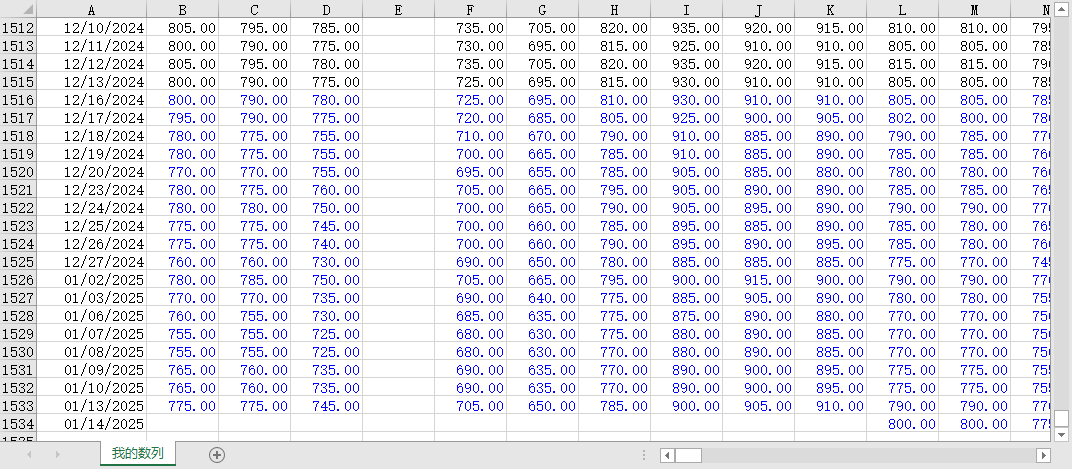Select row 1534 header
The image size is (1072, 469).
click(x=19, y=424)
